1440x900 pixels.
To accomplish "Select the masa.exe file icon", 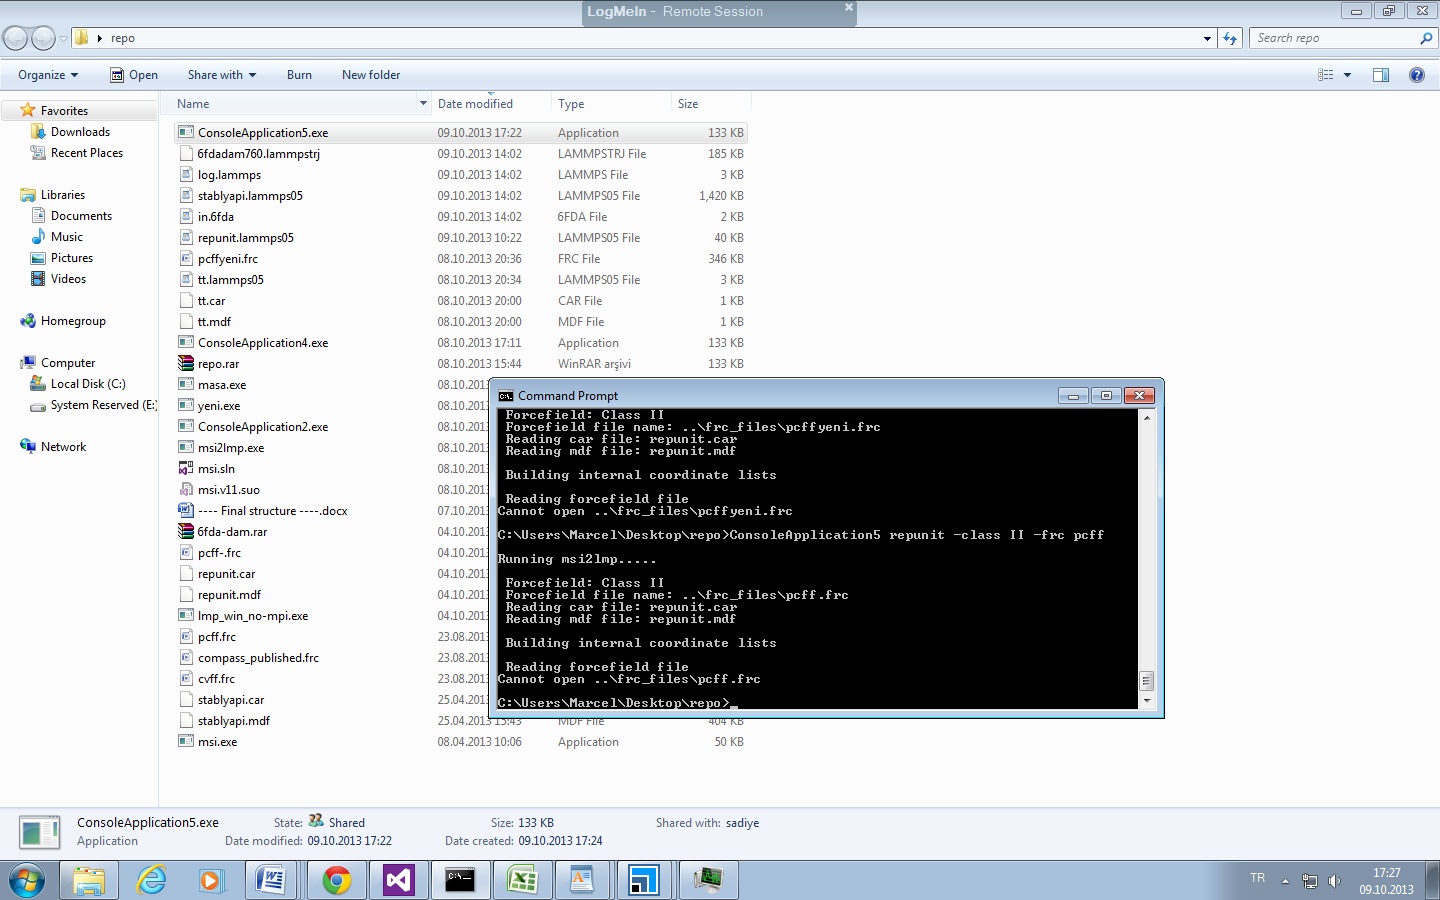I will pyautogui.click(x=186, y=384).
